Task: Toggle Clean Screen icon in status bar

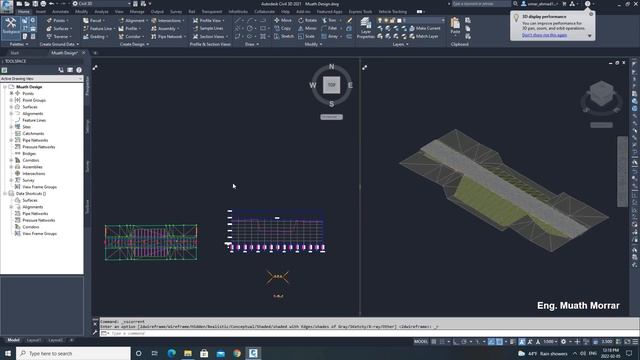Action: (627, 342)
